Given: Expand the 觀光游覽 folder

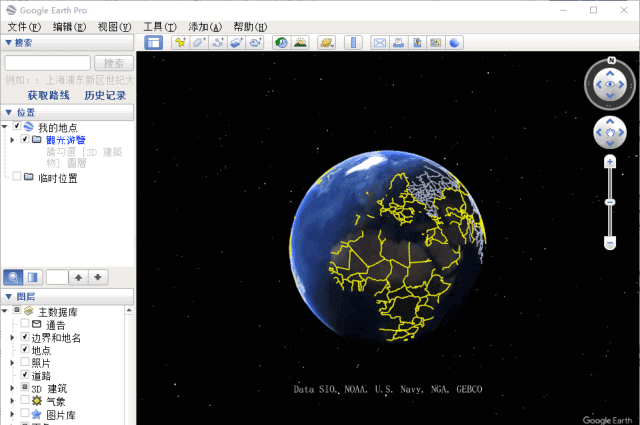Looking at the screenshot, I should 12,140.
